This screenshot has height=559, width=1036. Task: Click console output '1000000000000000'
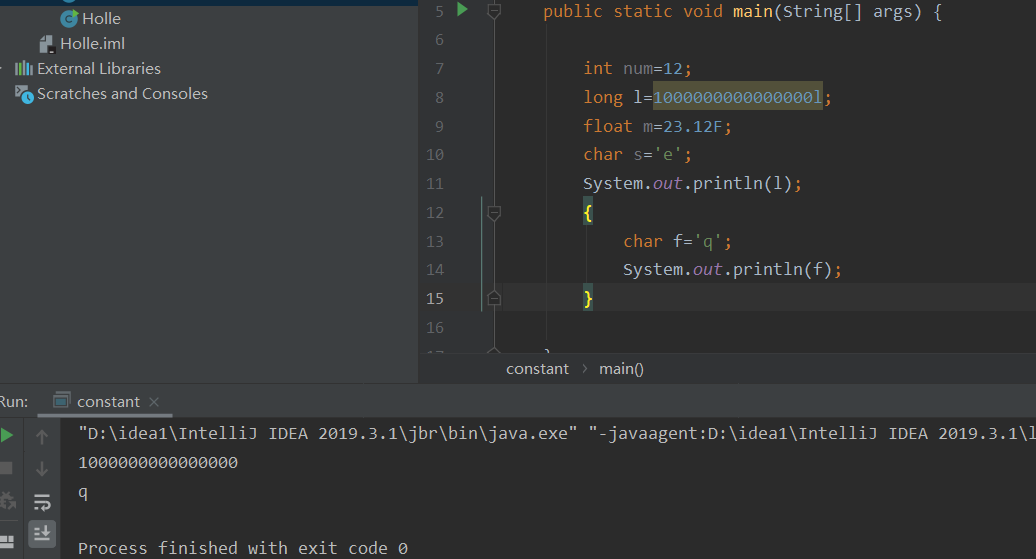pos(158,463)
